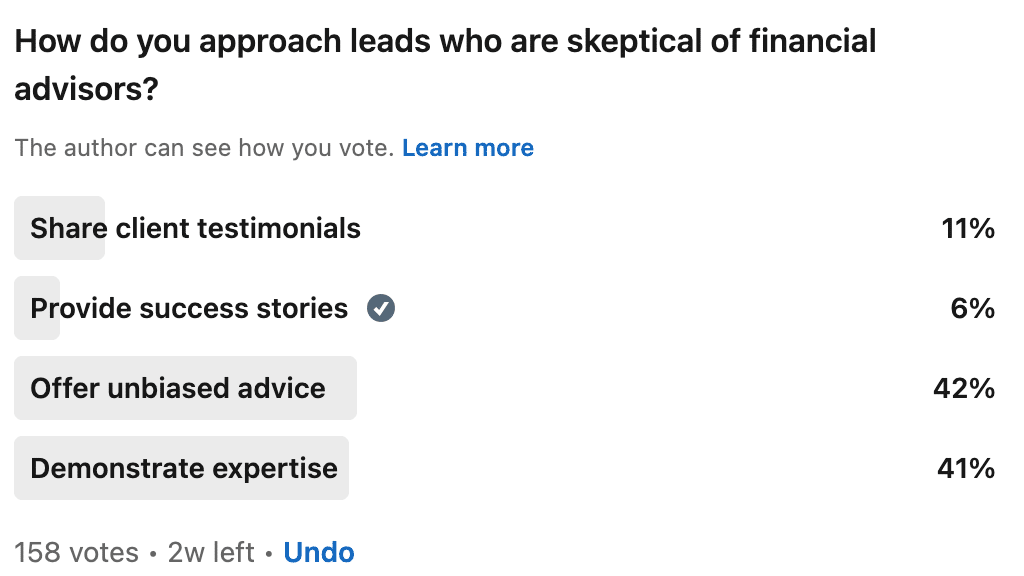This screenshot has height=576, width=1024.
Task: Click the Share client testimonials progress bar
Action: click(x=59, y=228)
